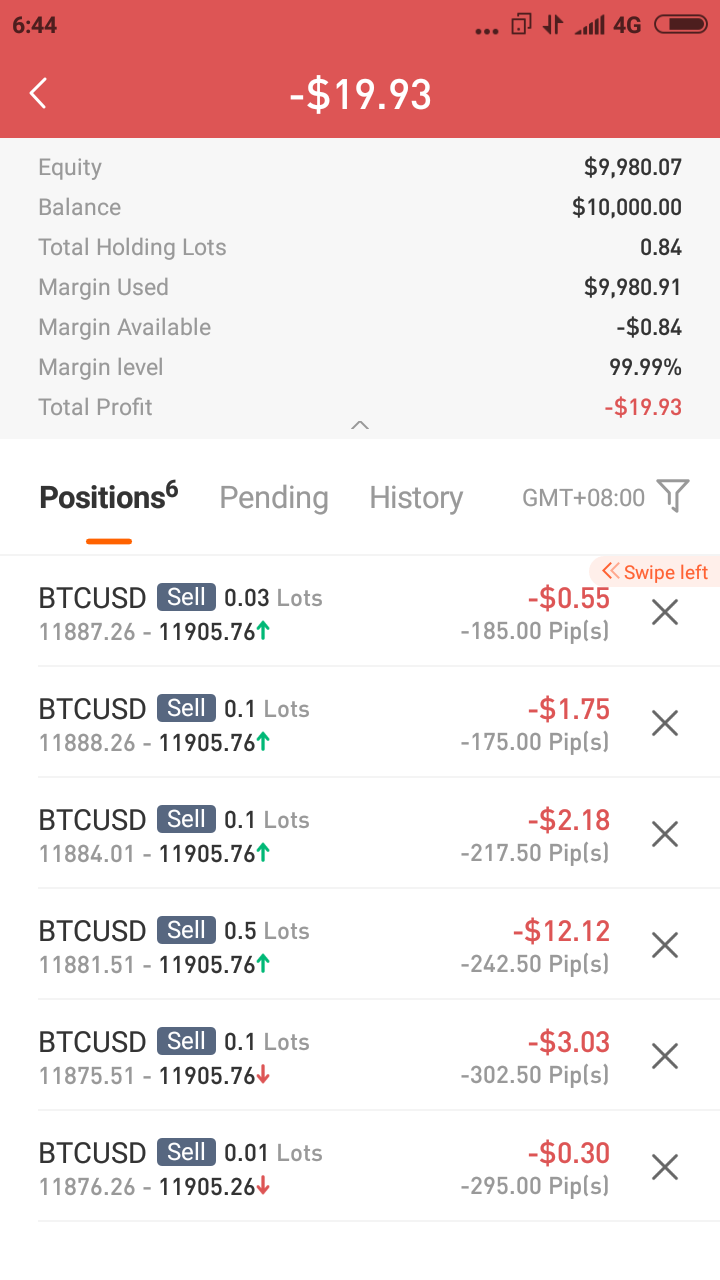Switch to the Pending tab
The image size is (720, 1280).
coord(274,498)
